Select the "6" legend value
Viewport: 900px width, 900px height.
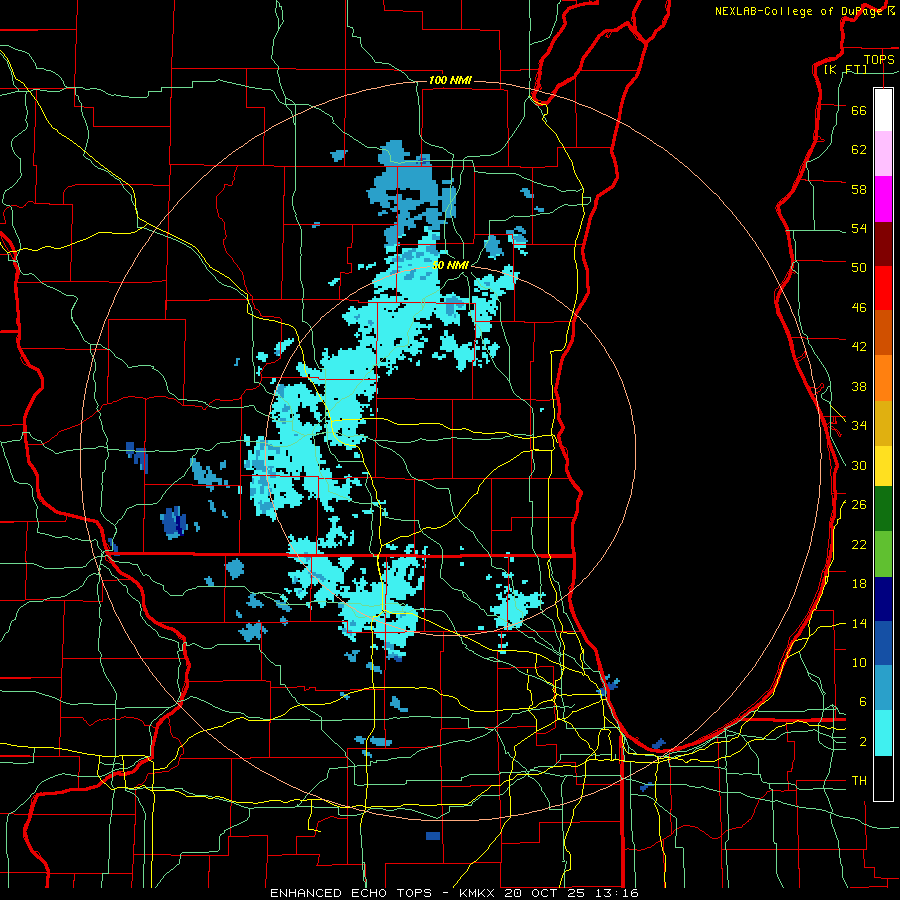point(862,702)
